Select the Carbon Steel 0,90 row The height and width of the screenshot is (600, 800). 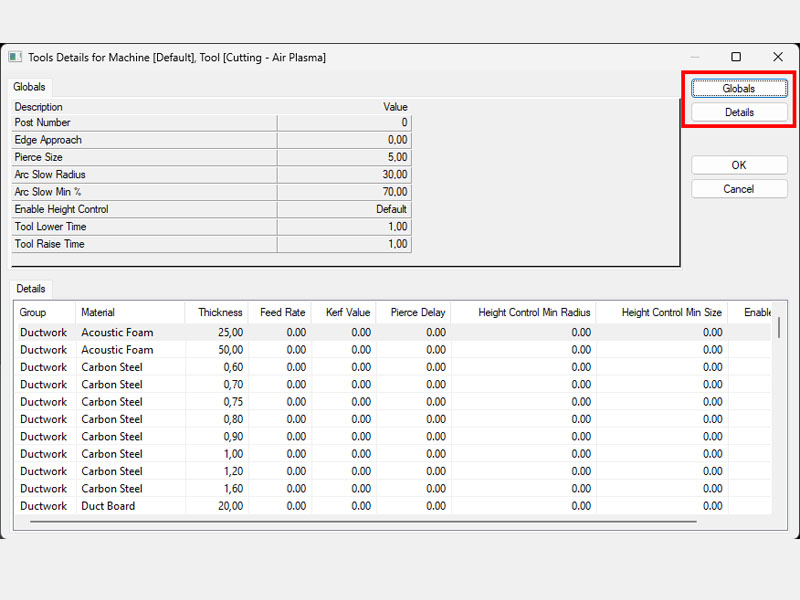click(394, 437)
